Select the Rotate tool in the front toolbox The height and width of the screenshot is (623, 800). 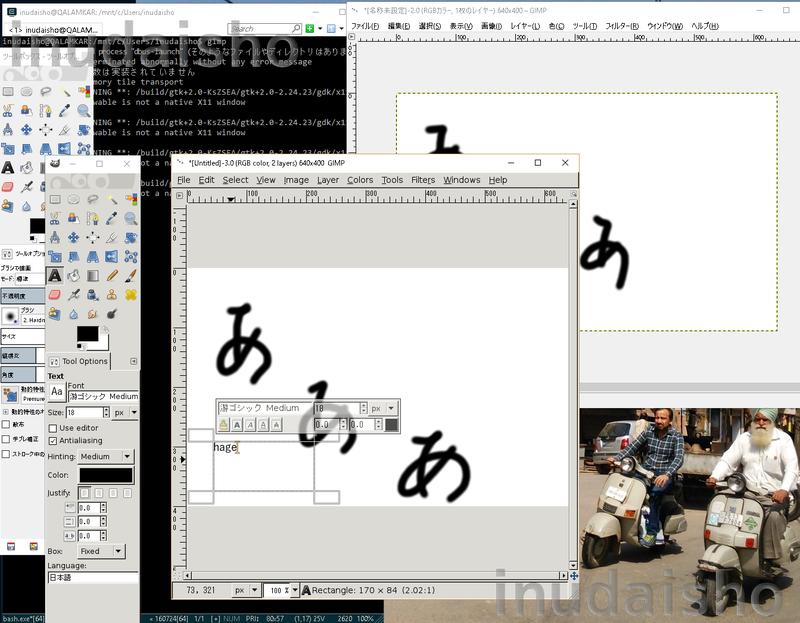point(131,238)
